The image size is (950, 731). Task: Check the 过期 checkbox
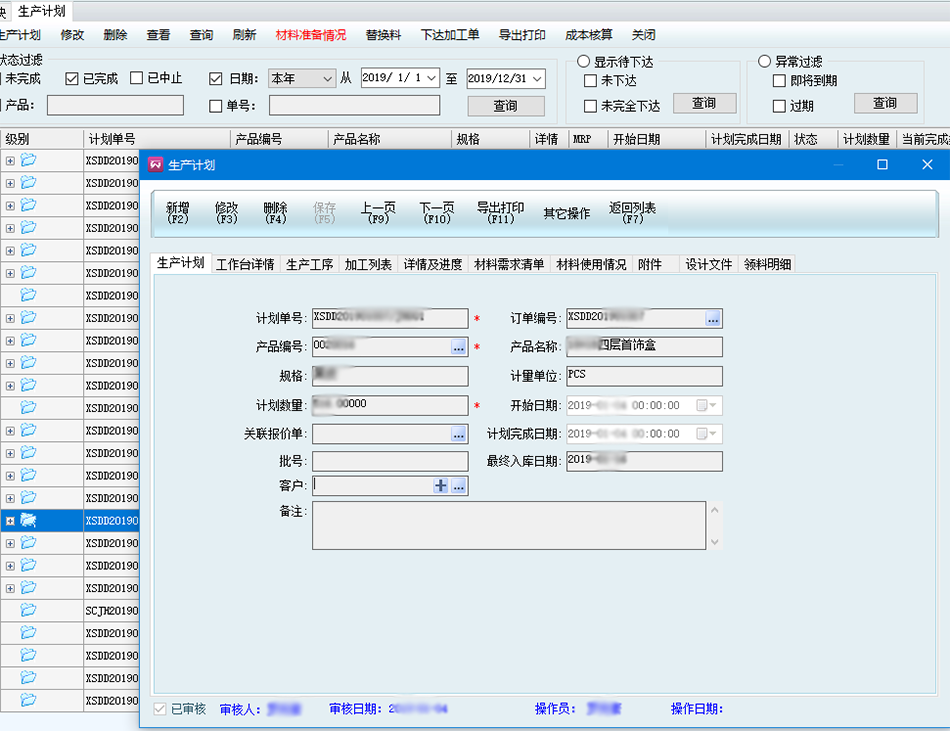tap(779, 107)
